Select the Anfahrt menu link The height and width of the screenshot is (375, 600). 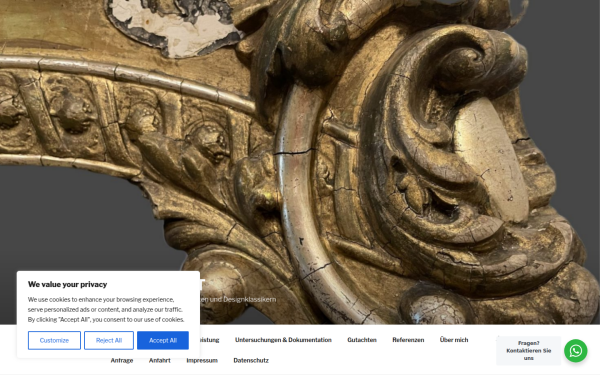160,360
